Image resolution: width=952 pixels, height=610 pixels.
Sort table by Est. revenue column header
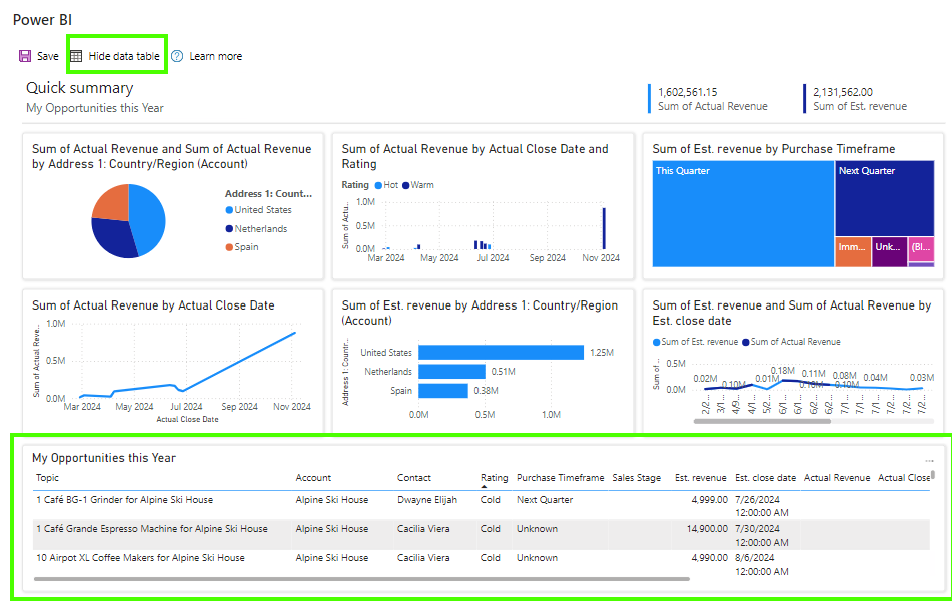point(700,478)
